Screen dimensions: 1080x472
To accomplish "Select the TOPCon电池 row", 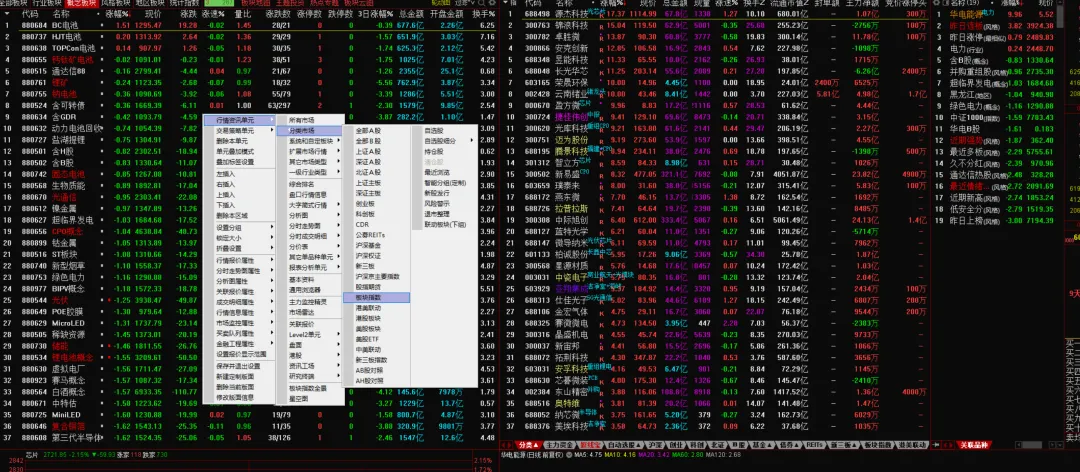I will (248, 48).
